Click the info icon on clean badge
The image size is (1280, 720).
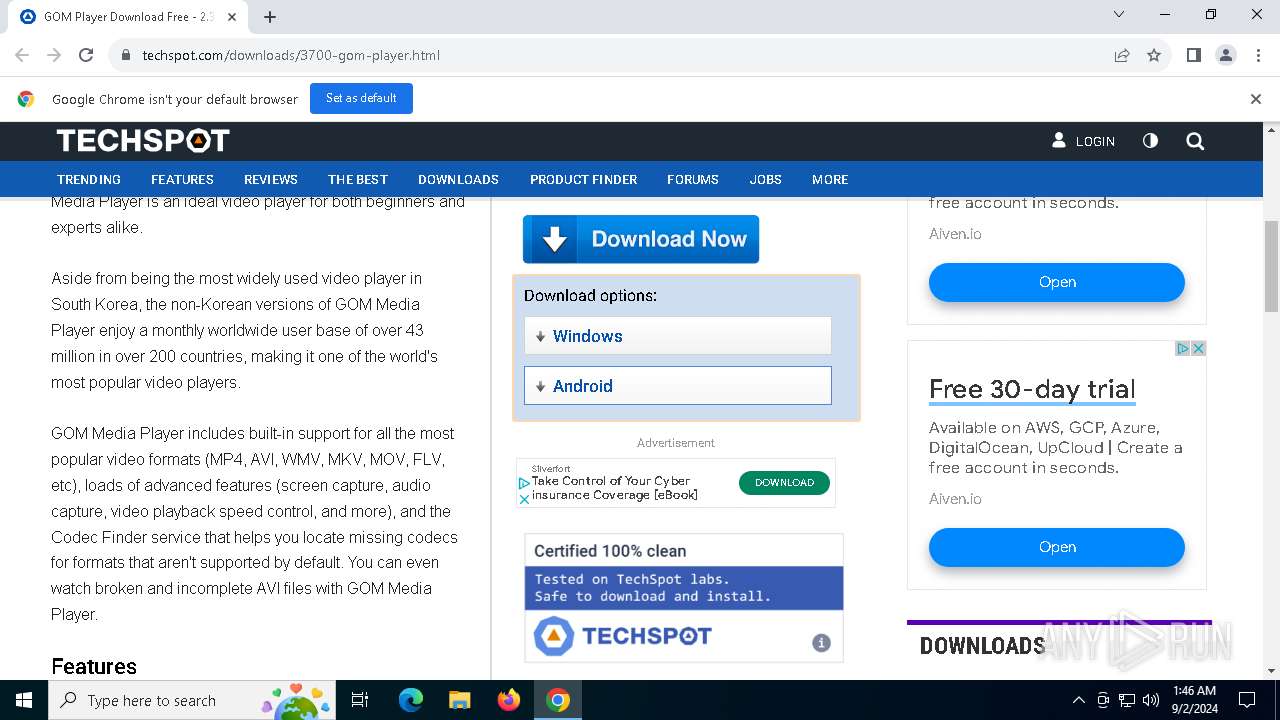pyautogui.click(x=821, y=643)
